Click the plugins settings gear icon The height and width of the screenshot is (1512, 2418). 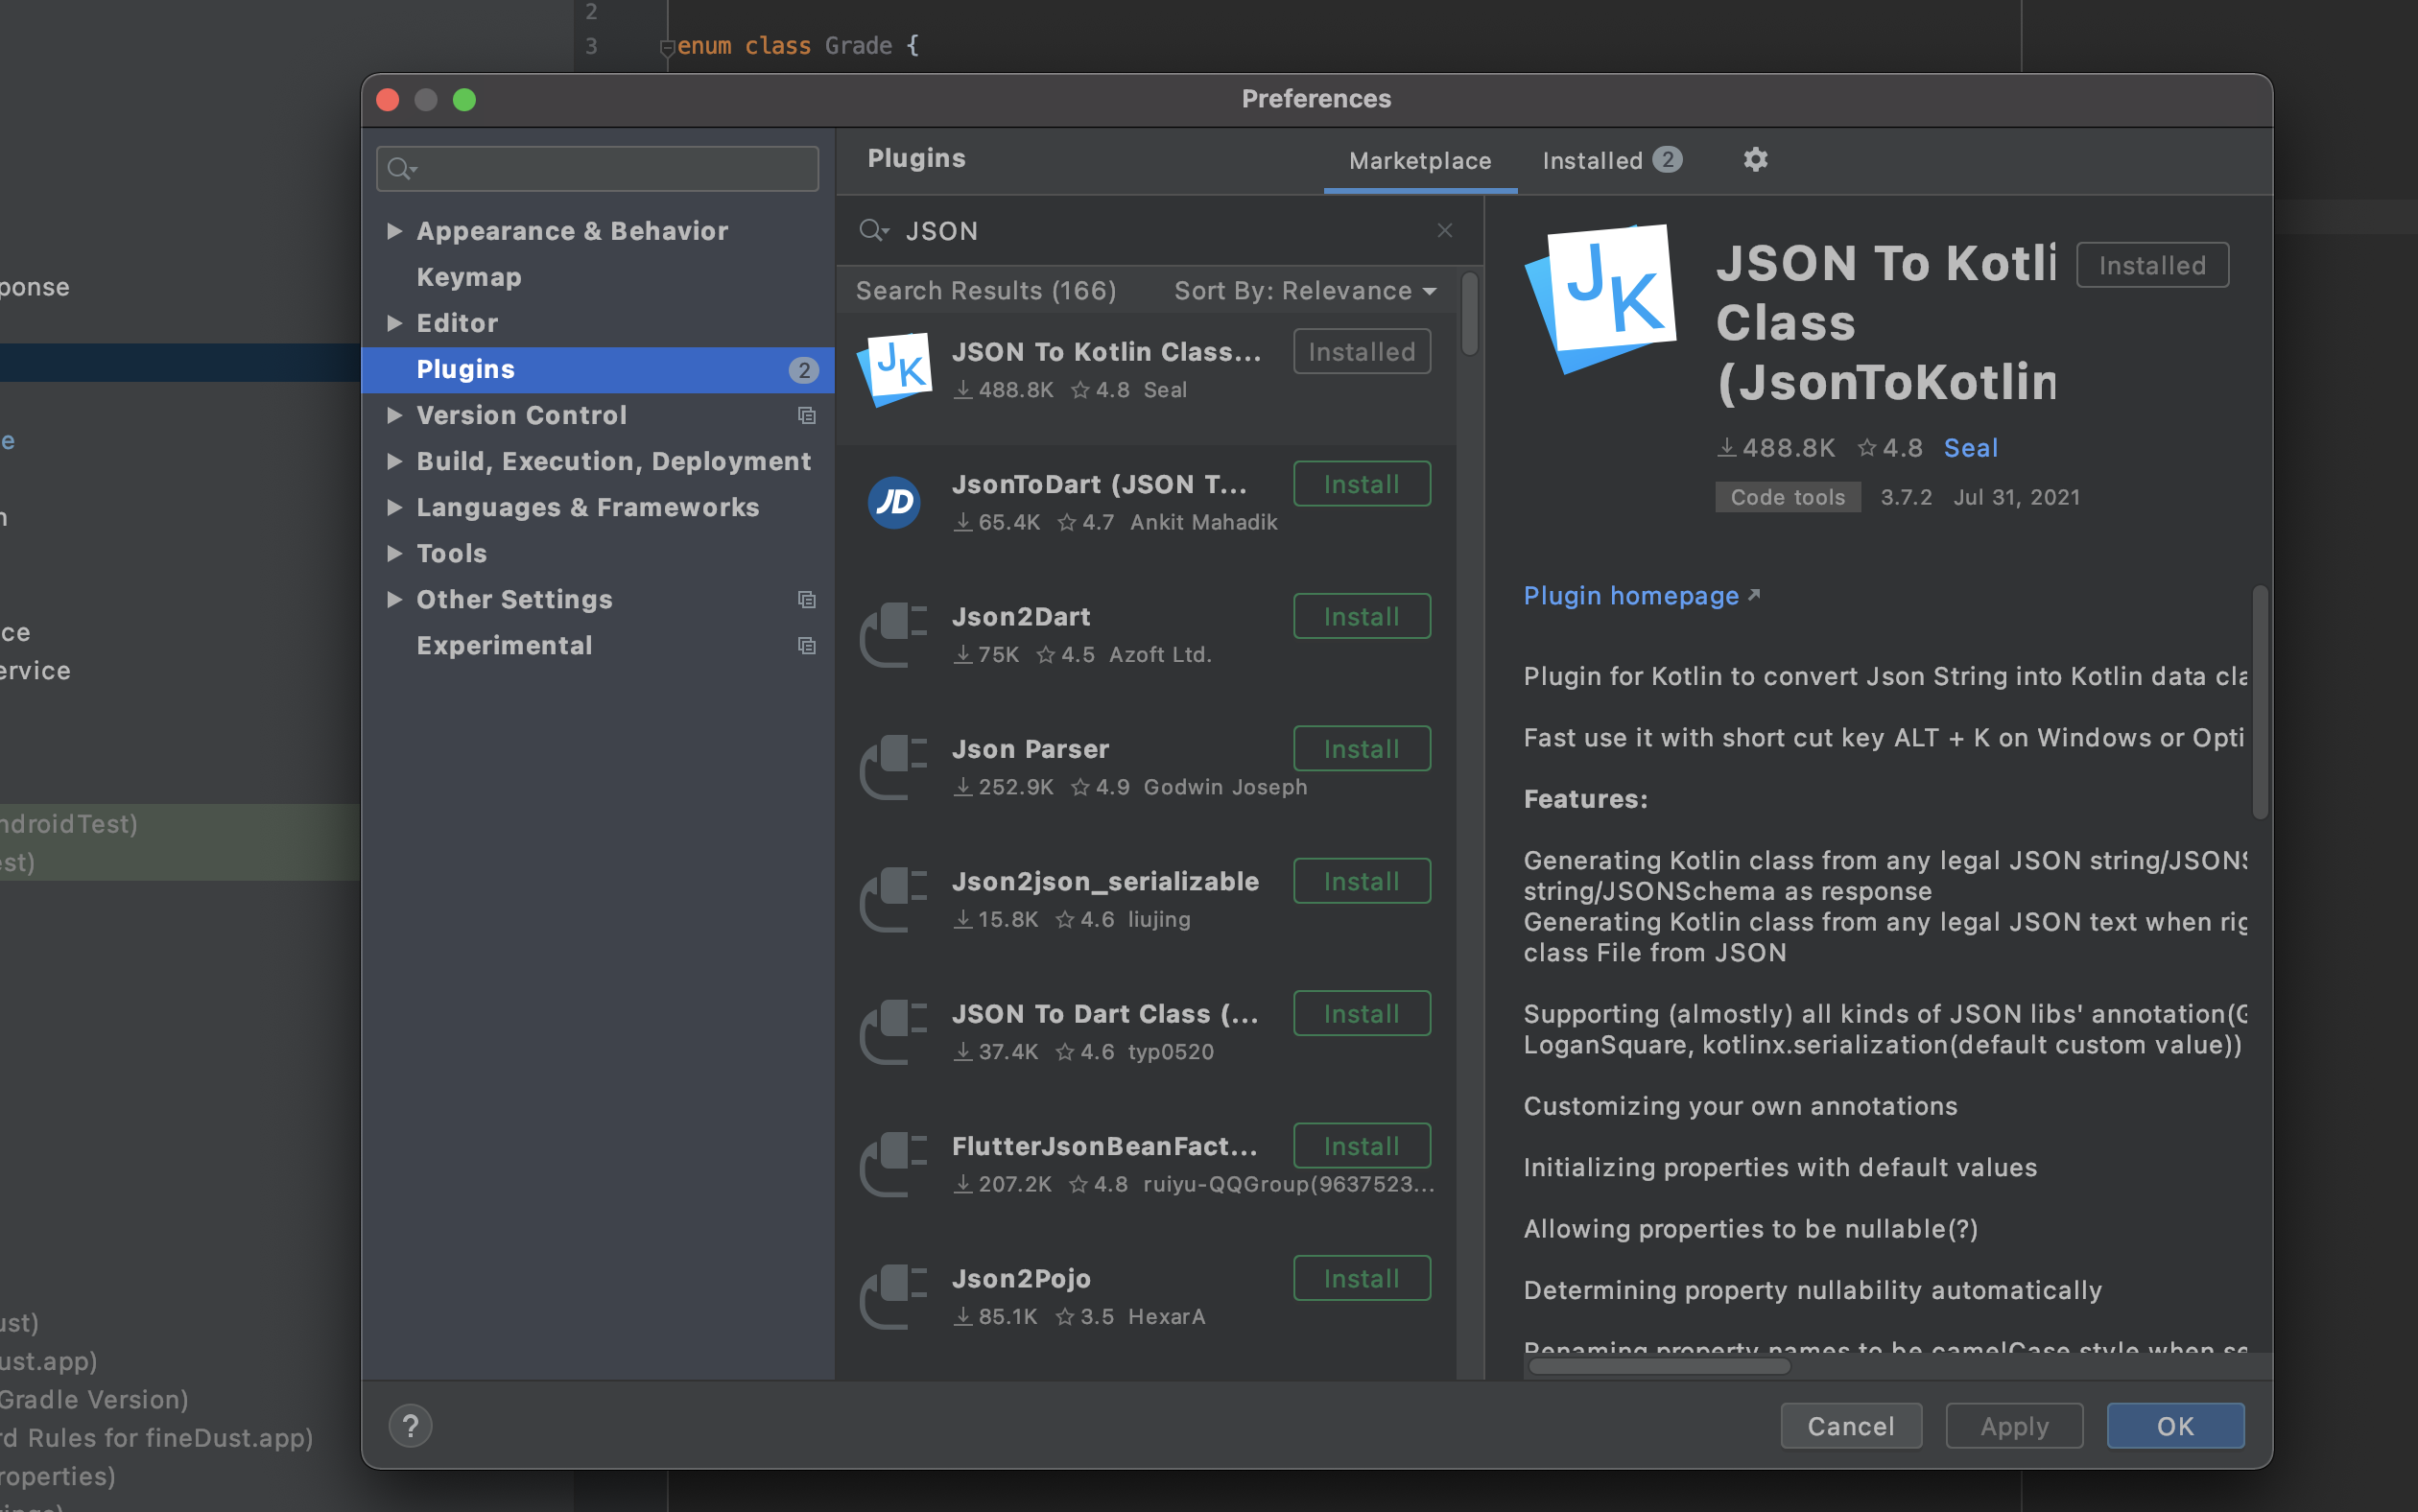pos(1755,160)
